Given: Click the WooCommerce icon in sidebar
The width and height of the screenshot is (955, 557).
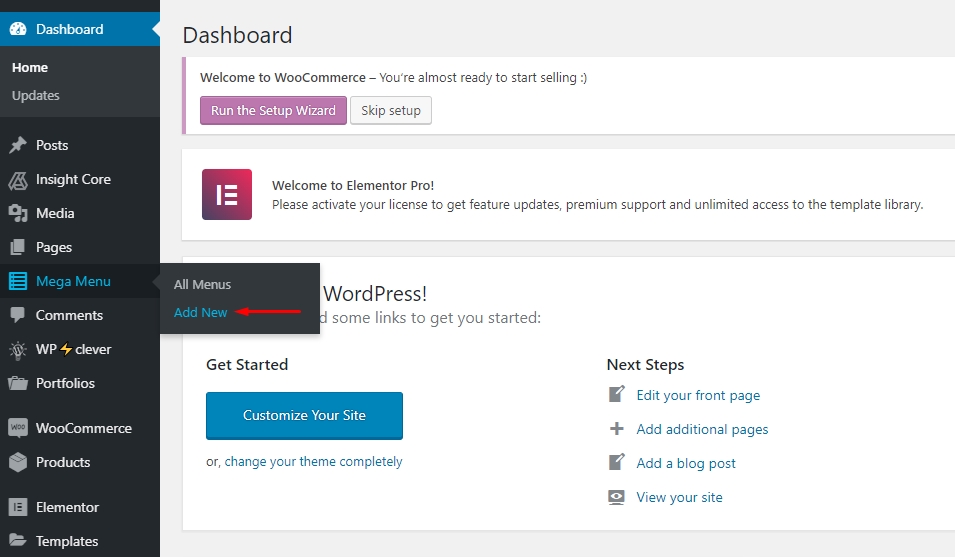Looking at the screenshot, I should 18,428.
